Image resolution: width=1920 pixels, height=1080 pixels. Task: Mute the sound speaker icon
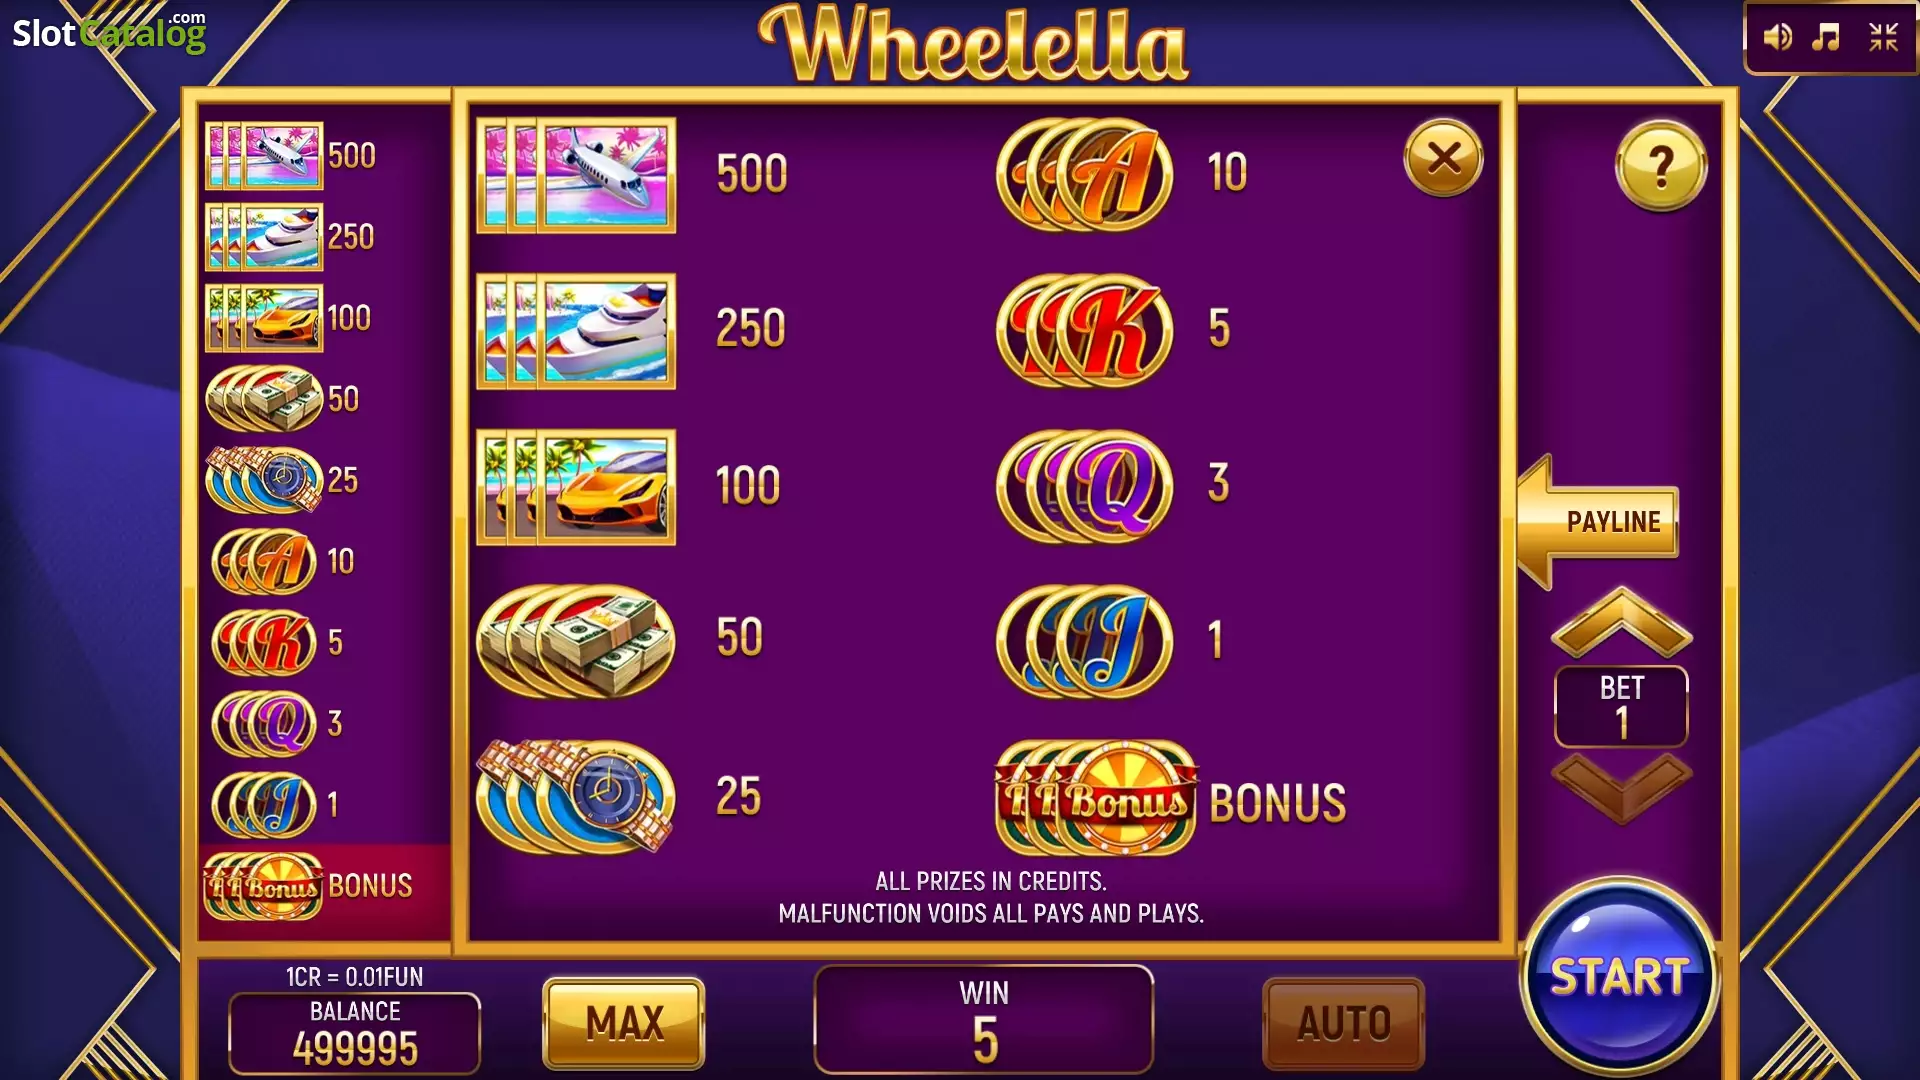pyautogui.click(x=1777, y=38)
